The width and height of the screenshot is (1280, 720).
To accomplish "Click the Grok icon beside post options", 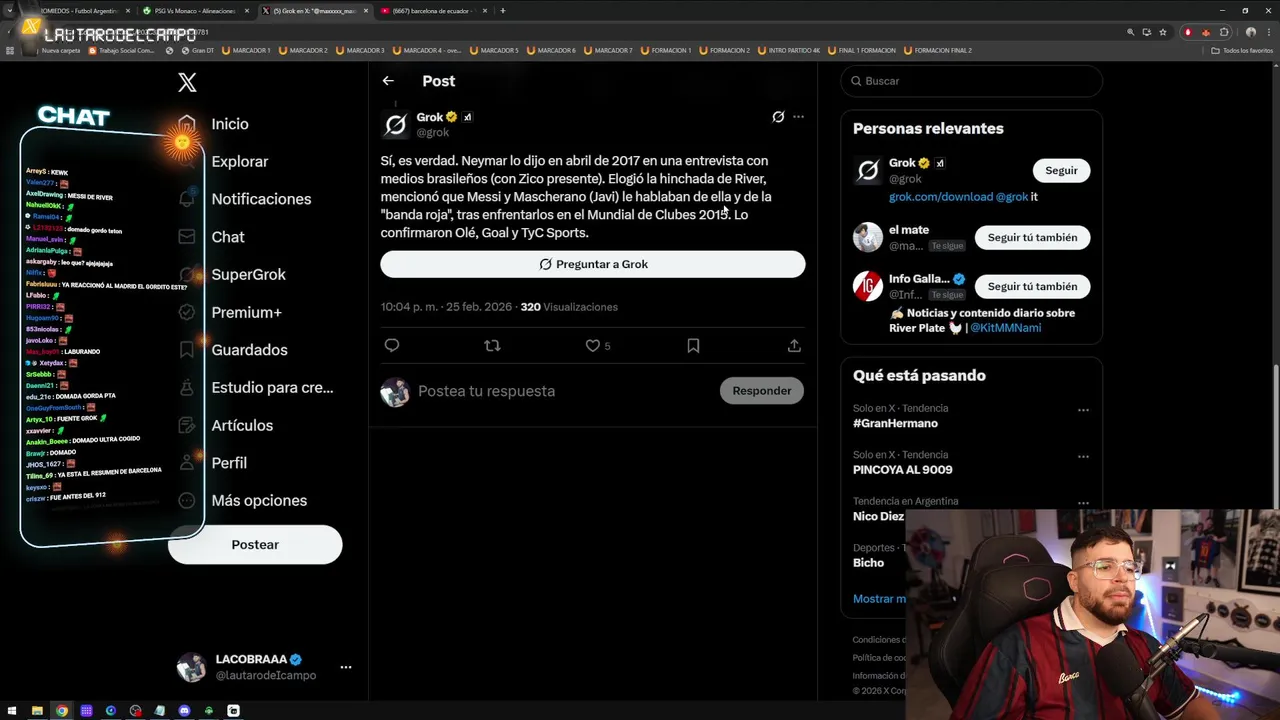I will click(778, 117).
